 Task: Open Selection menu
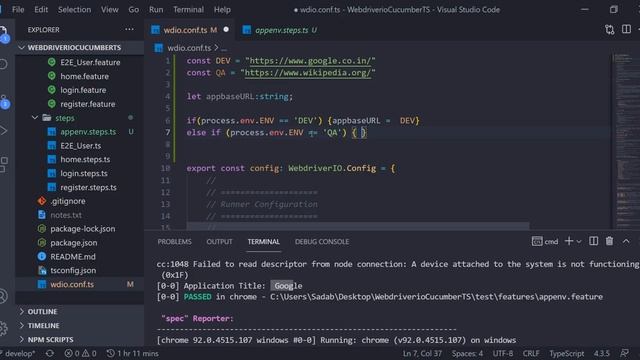pos(74,9)
